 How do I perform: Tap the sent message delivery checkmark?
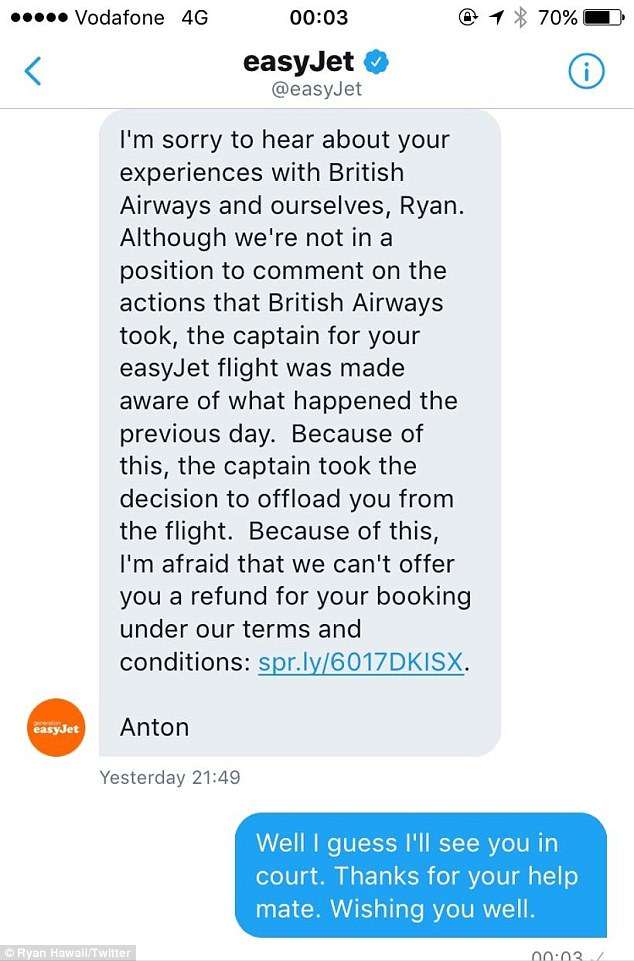[x=598, y=954]
